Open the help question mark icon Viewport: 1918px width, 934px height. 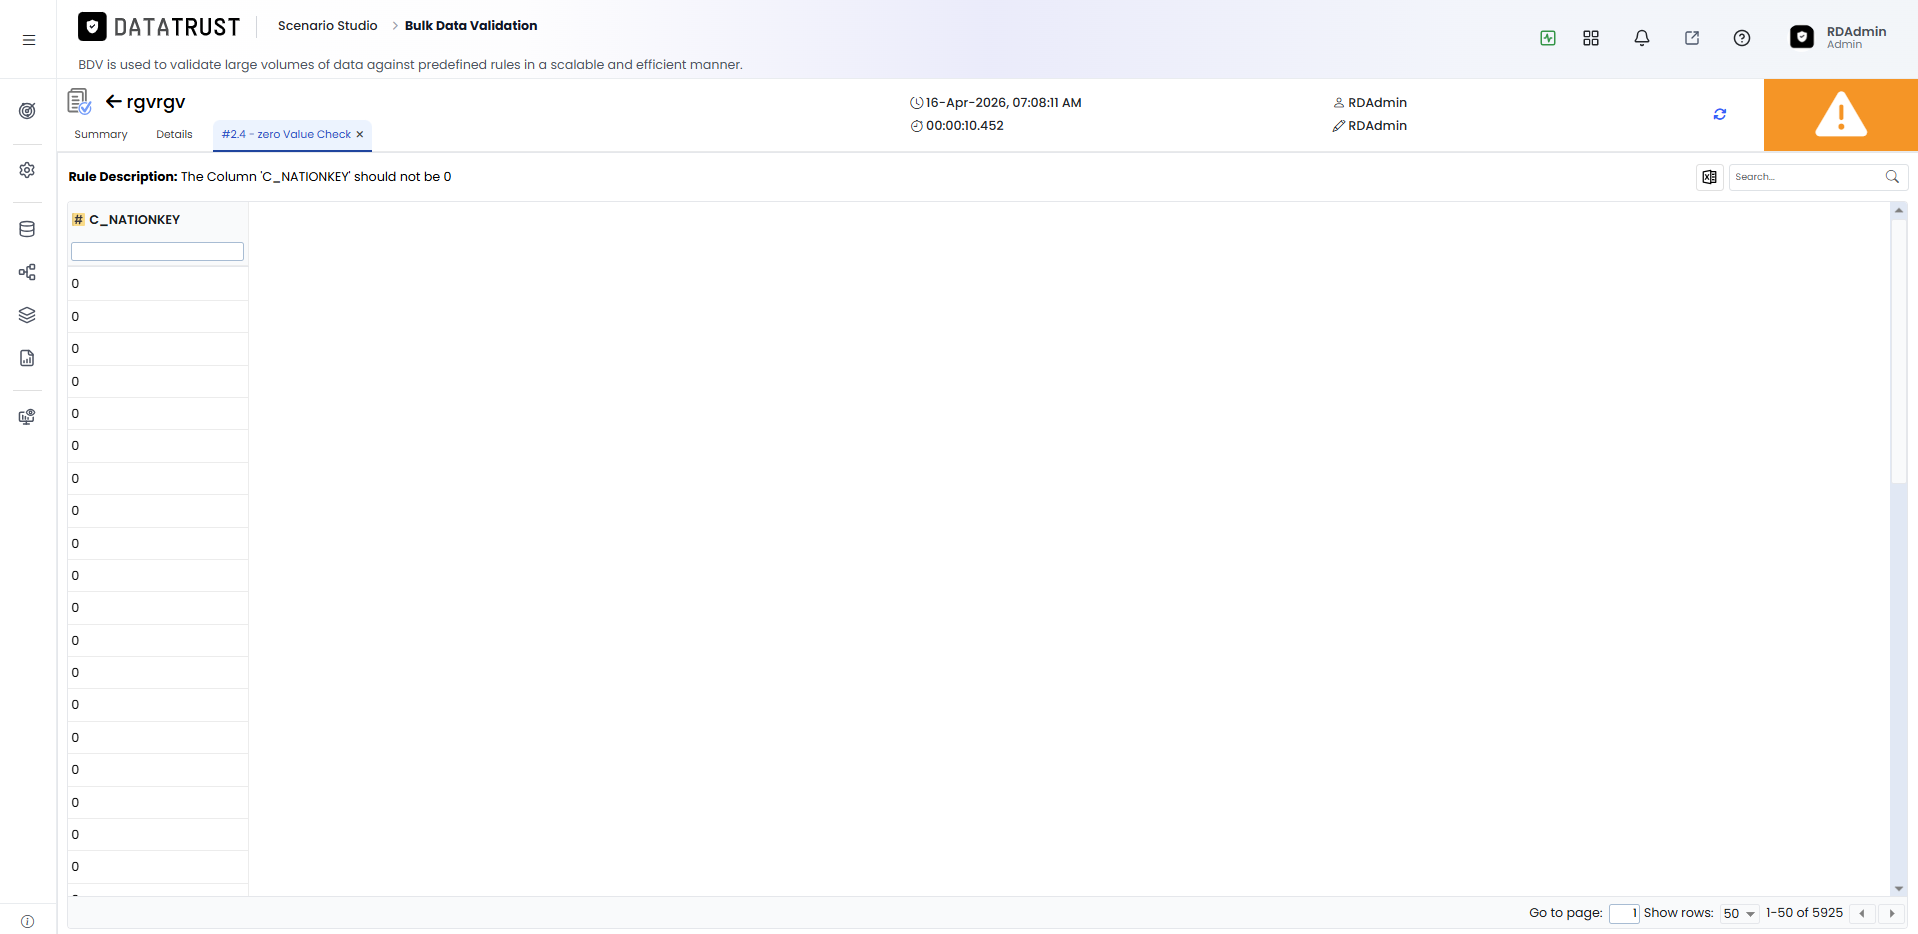coord(1742,38)
